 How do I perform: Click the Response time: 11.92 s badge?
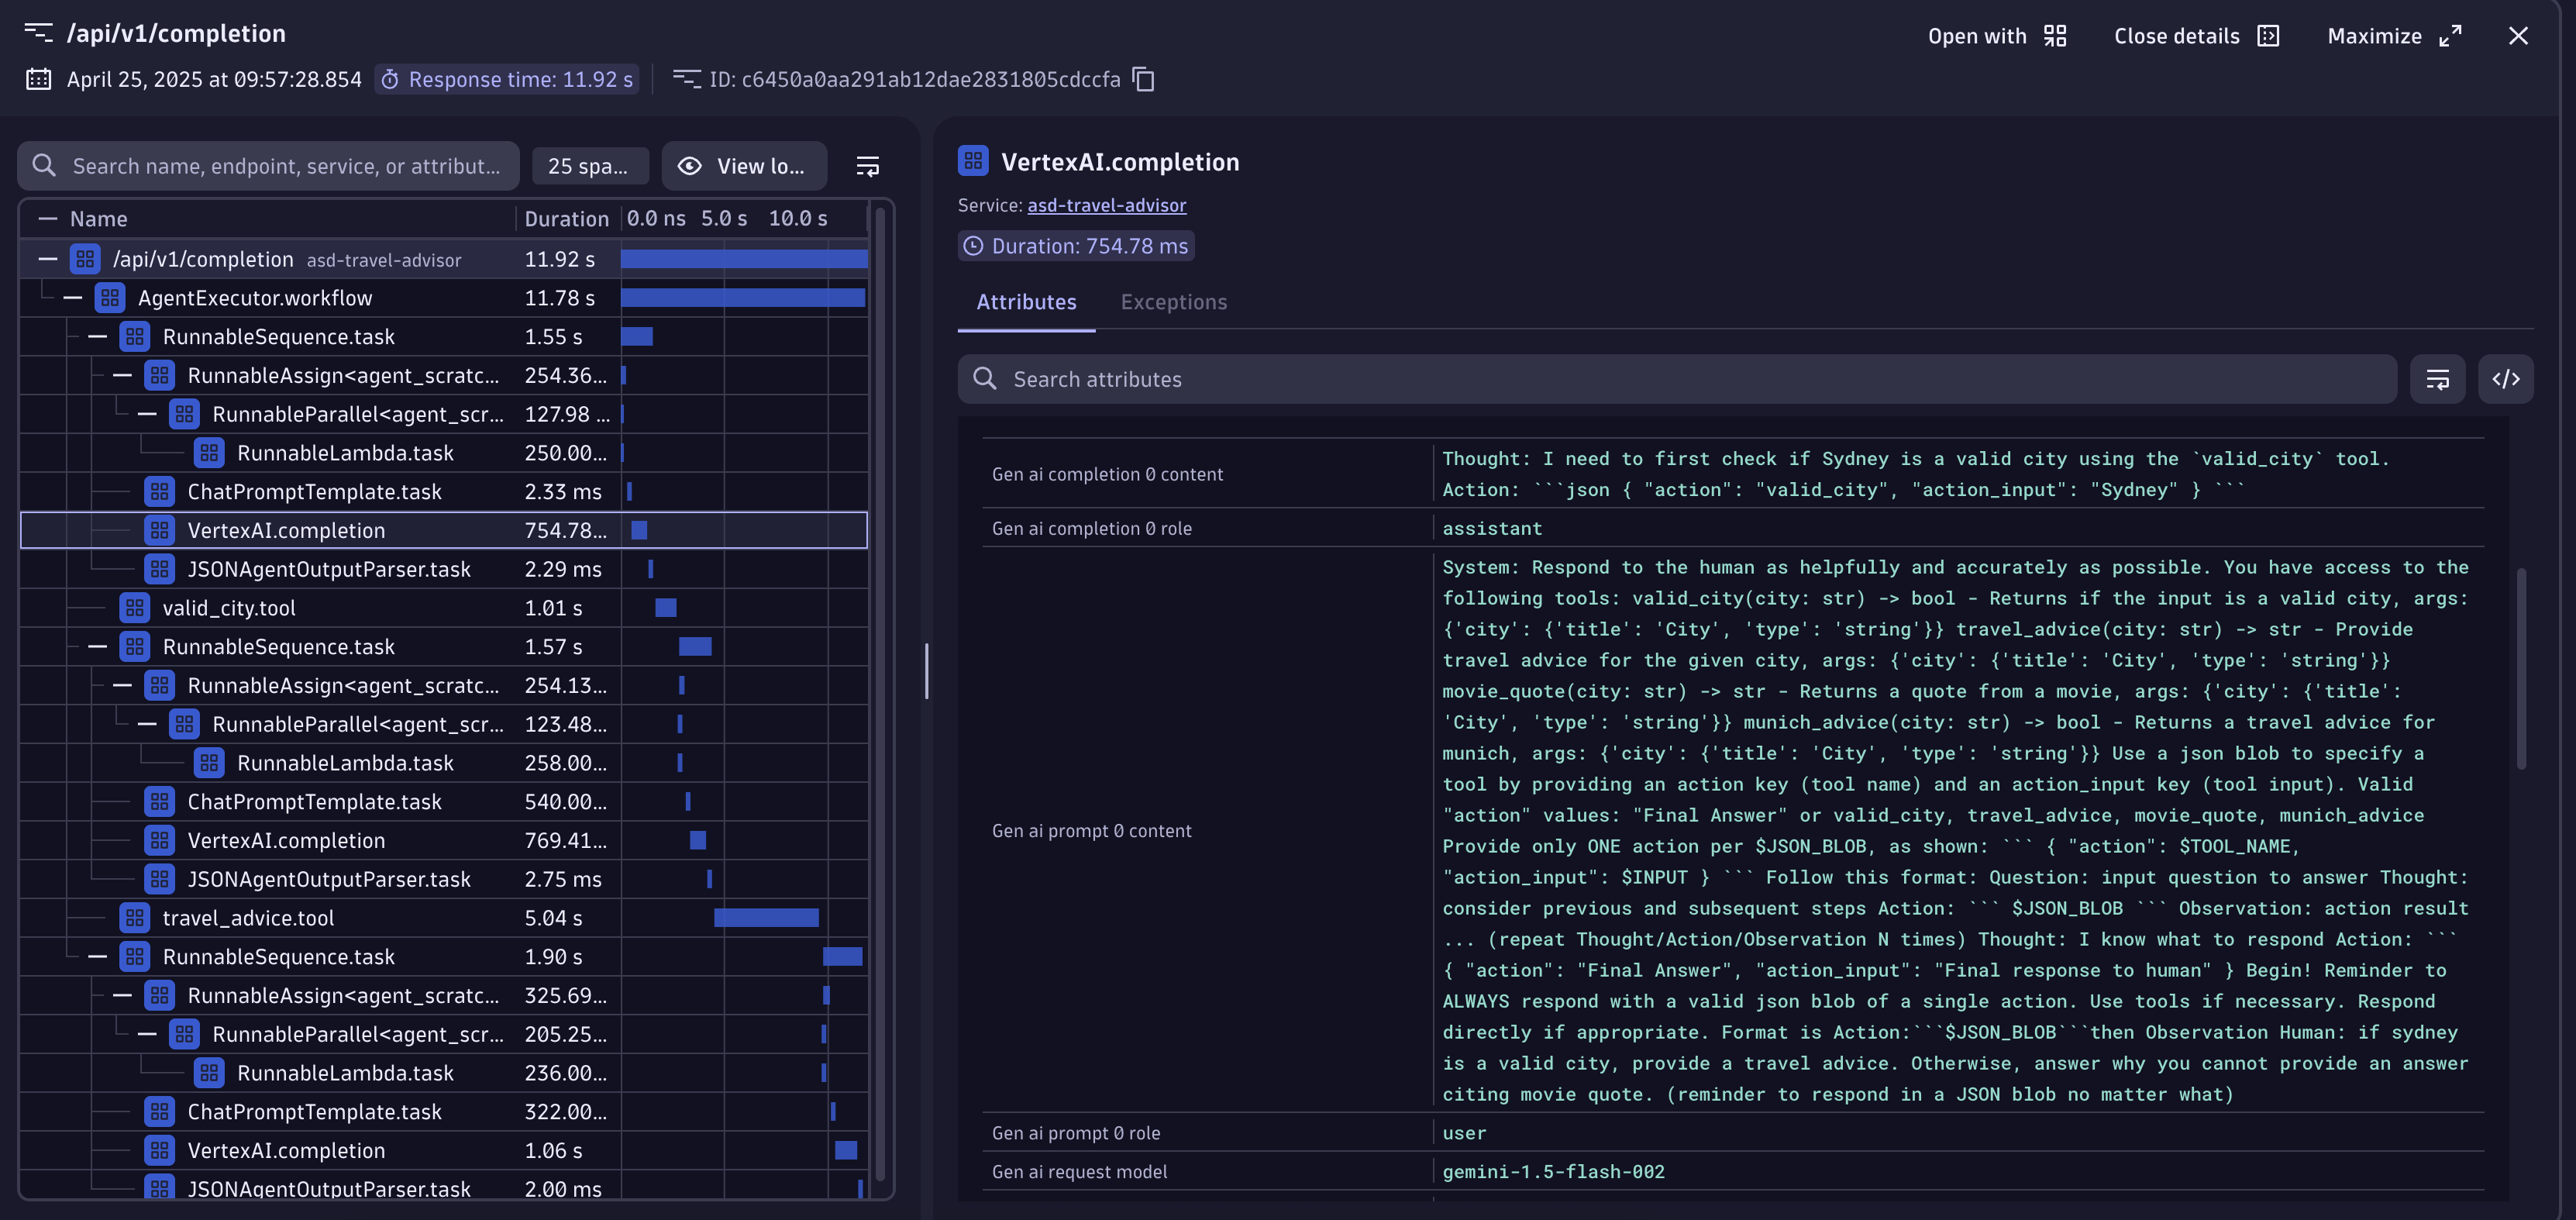pos(507,79)
